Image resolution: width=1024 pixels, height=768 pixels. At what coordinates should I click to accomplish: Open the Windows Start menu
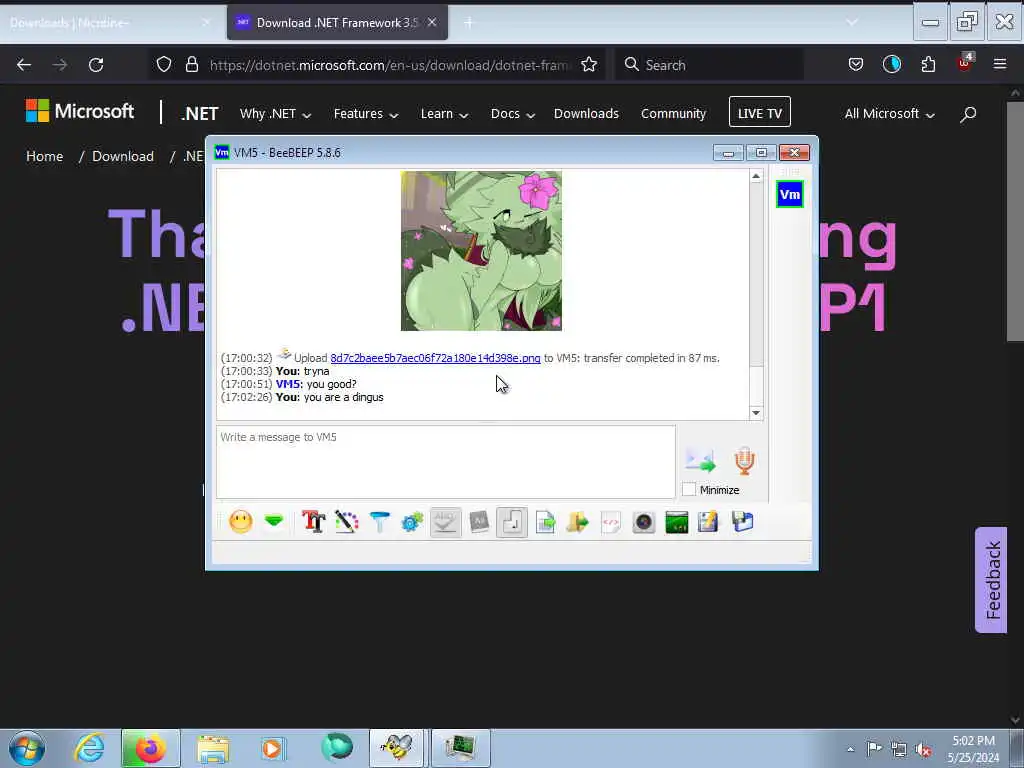tap(27, 748)
